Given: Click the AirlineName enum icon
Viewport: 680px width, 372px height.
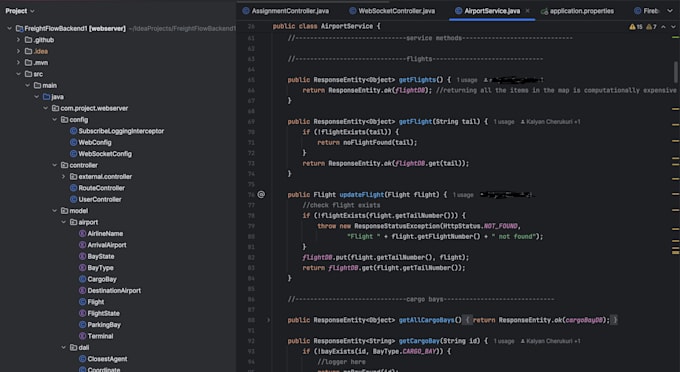Looking at the screenshot, I should [x=82, y=234].
